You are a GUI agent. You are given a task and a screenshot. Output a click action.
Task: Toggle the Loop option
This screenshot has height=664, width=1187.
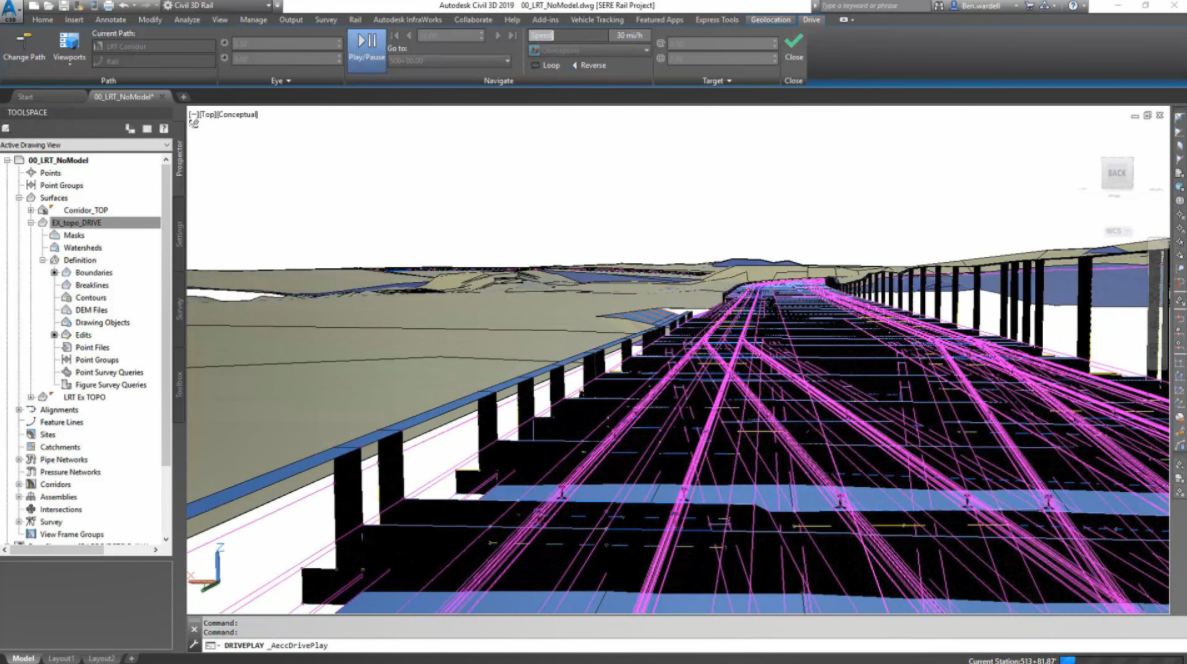pos(546,65)
